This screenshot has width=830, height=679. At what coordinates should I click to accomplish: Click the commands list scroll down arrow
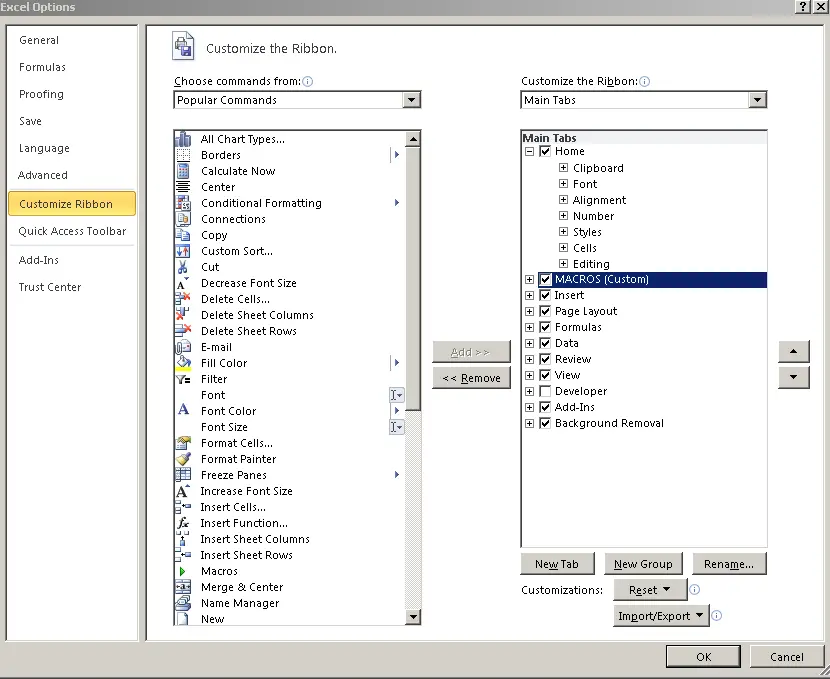click(412, 617)
